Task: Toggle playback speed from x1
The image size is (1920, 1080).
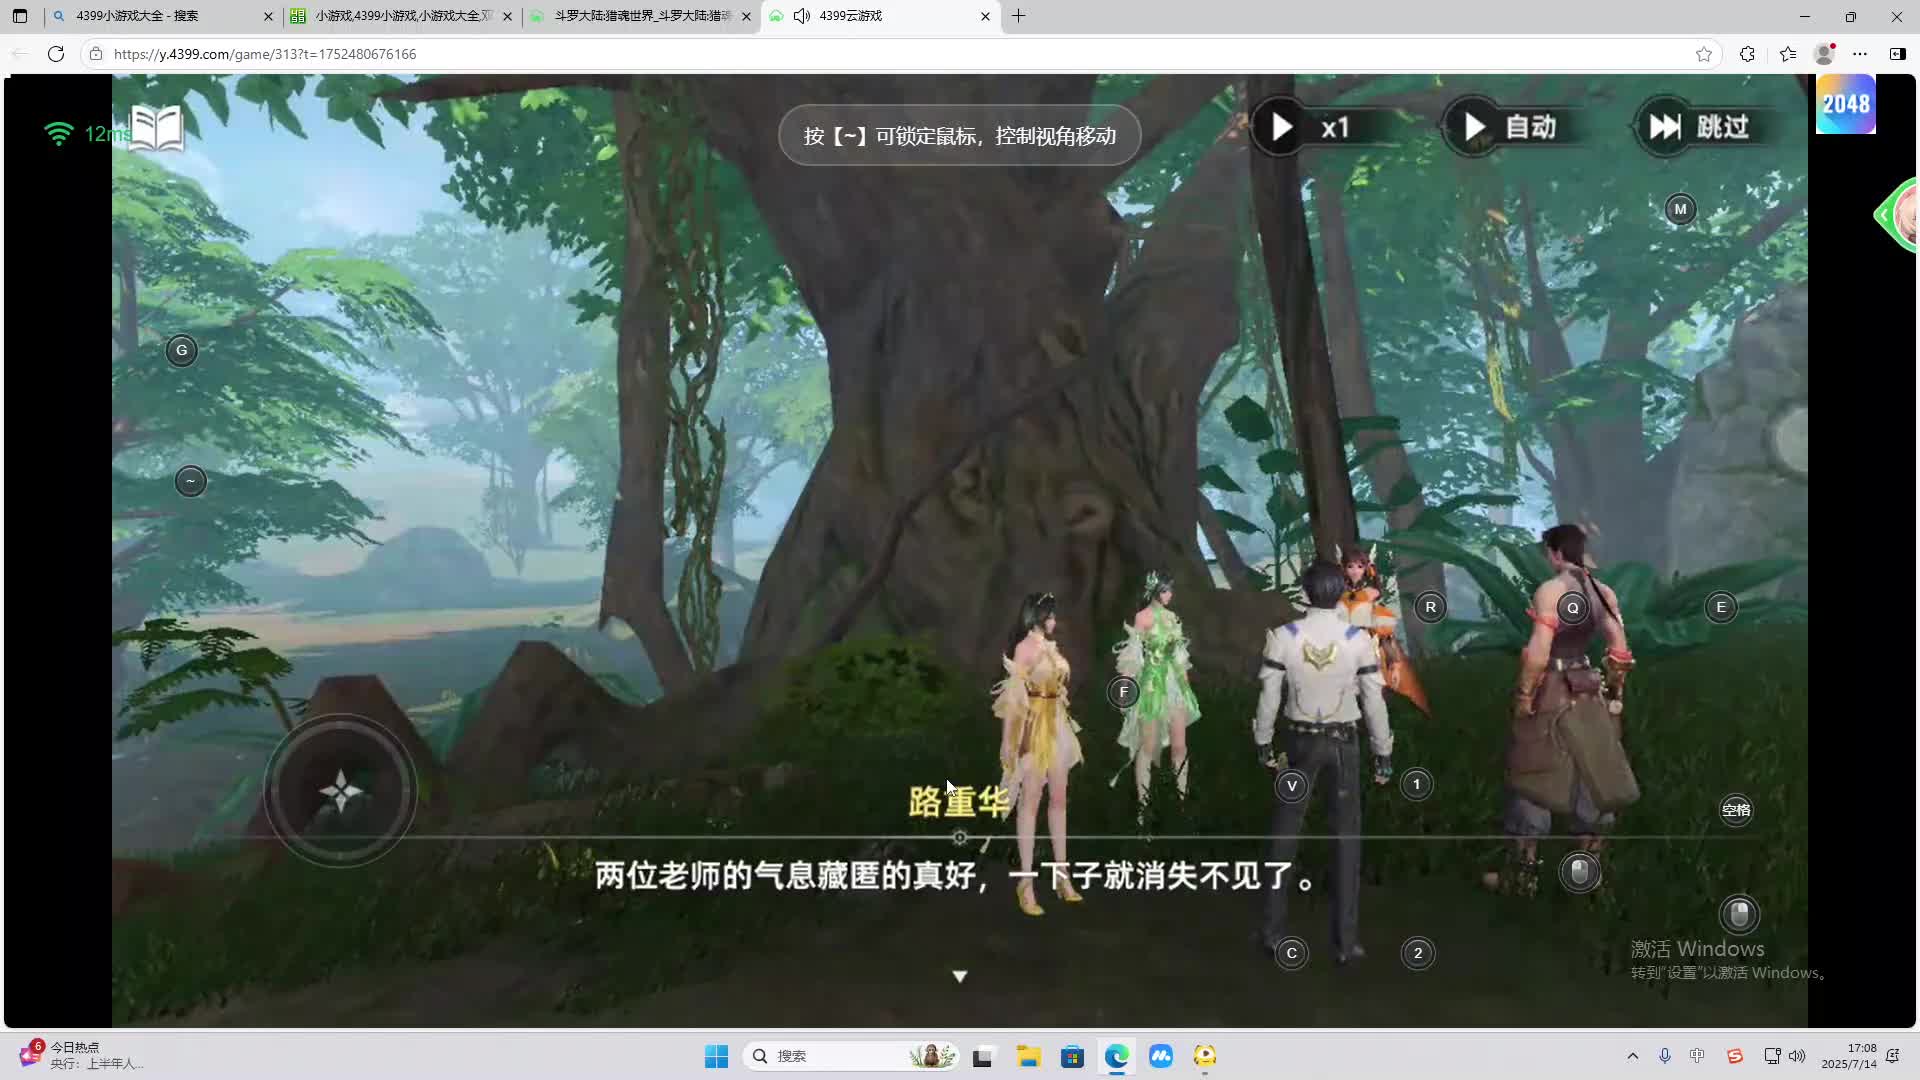Action: point(1320,127)
